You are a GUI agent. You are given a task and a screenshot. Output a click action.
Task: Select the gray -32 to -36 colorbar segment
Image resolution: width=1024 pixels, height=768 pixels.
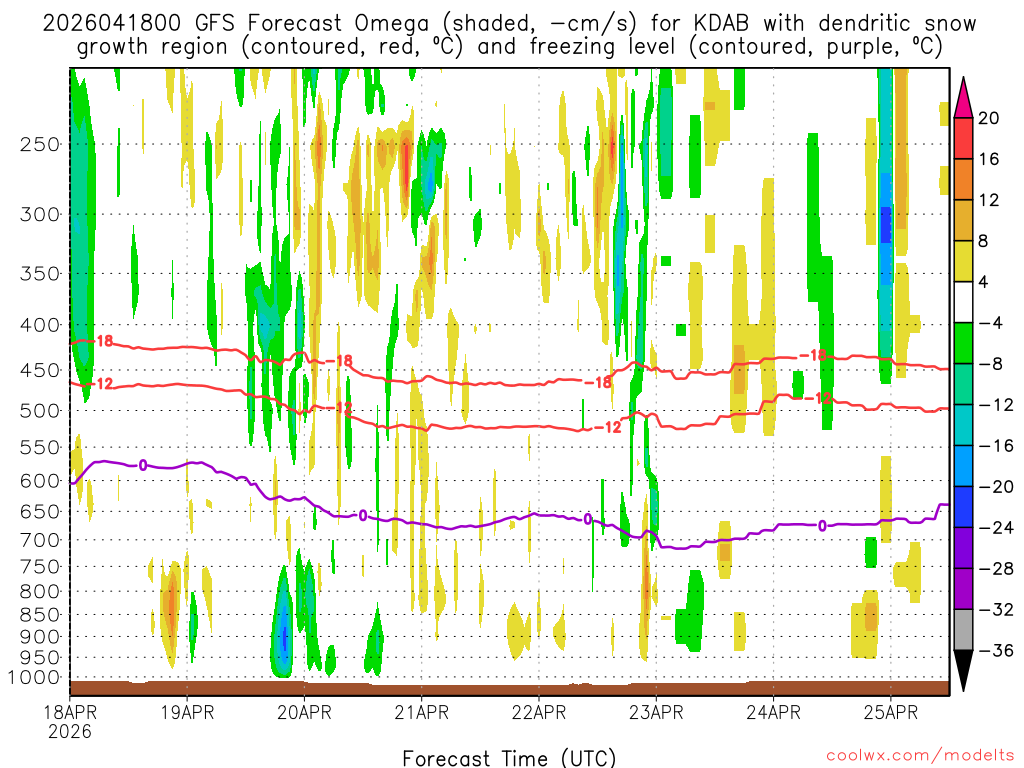(963, 630)
